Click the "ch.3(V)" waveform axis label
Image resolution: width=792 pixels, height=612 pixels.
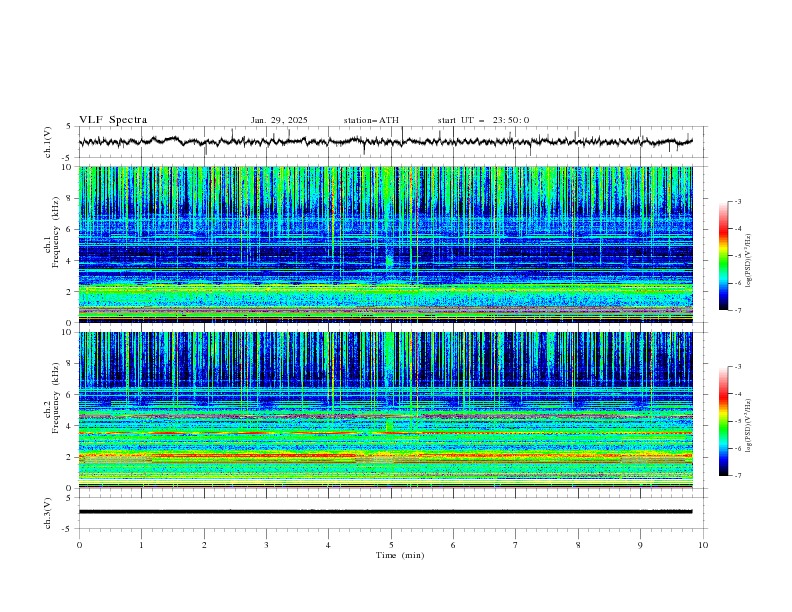48,513
